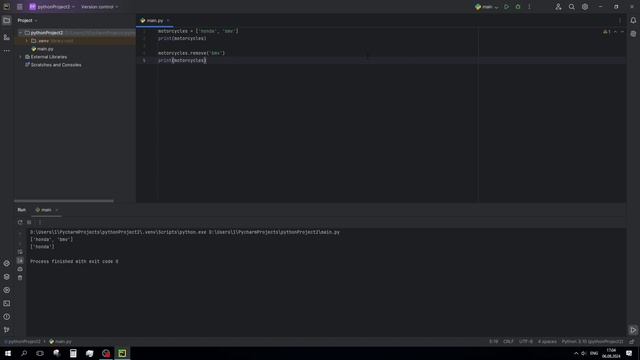Open the Project view dropdown header
640x360 pixels.
click(27, 20)
